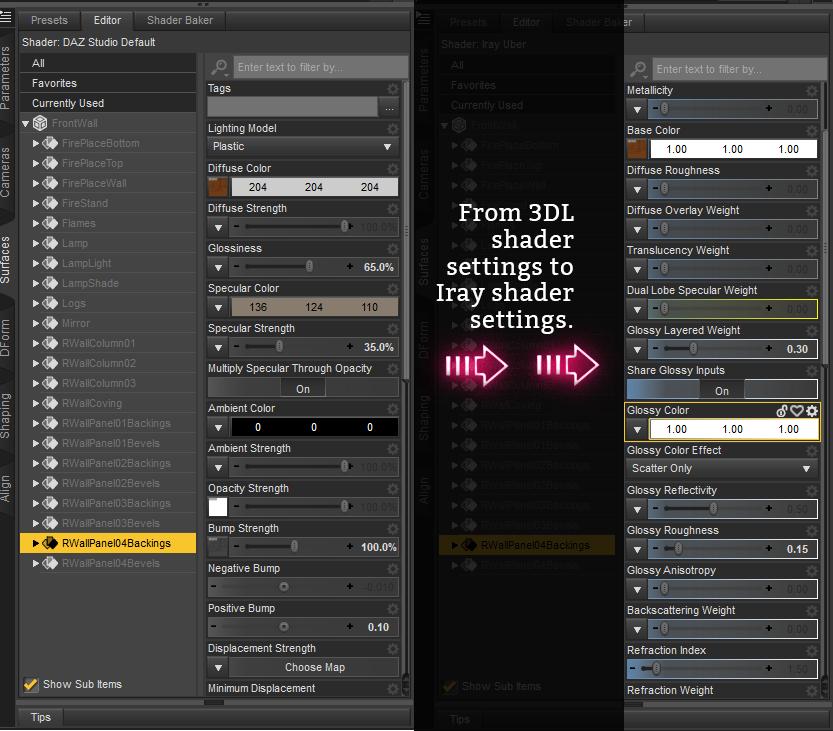Click the Tags ellipsis browse button

coord(389,108)
